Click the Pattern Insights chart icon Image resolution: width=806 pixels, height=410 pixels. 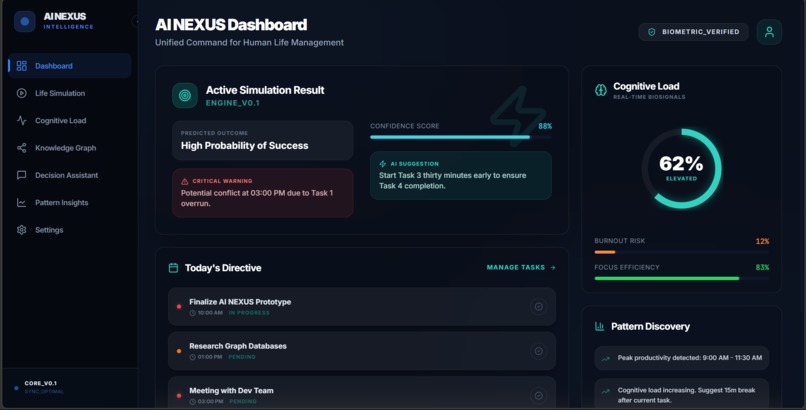pyautogui.click(x=22, y=202)
